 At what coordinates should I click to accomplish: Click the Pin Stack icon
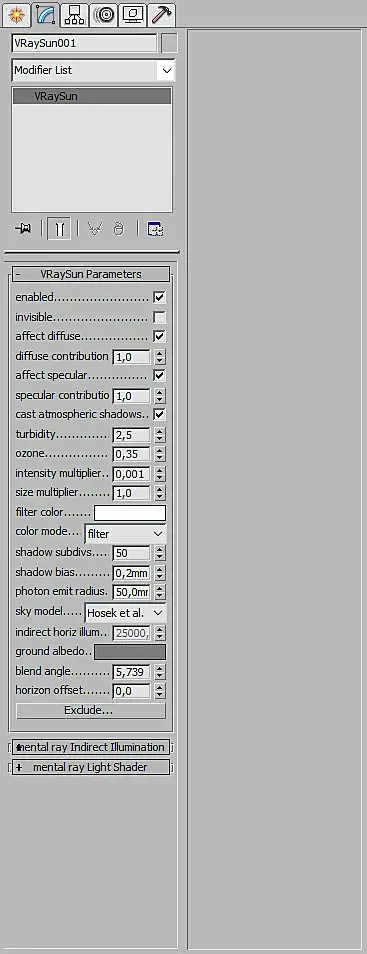(x=23, y=229)
